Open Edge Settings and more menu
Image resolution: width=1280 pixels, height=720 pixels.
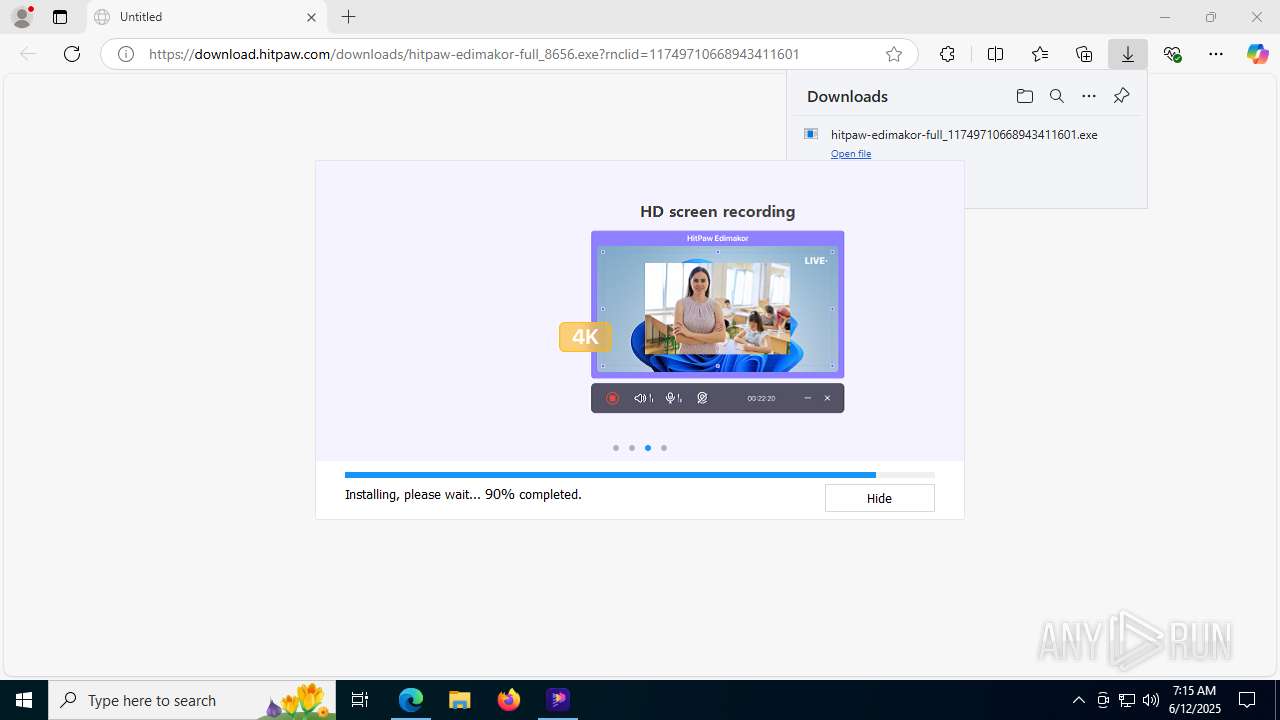tap(1216, 54)
